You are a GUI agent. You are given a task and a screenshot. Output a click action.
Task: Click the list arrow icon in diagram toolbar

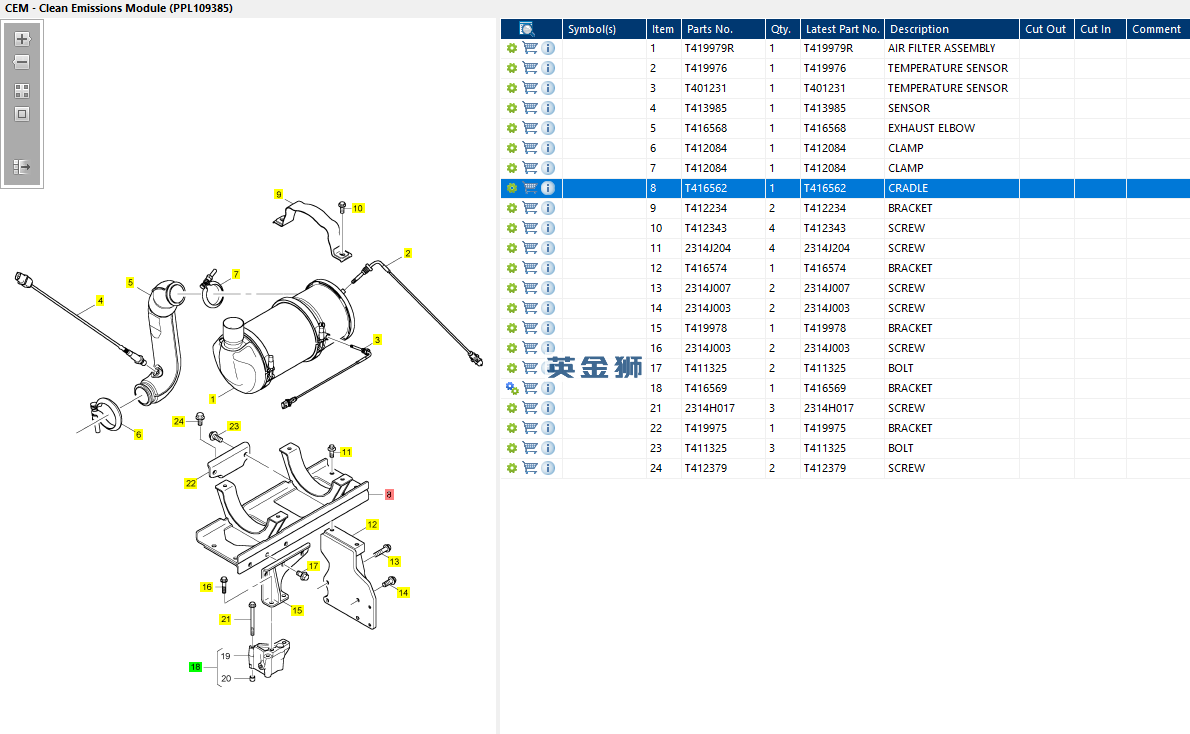click(x=22, y=167)
